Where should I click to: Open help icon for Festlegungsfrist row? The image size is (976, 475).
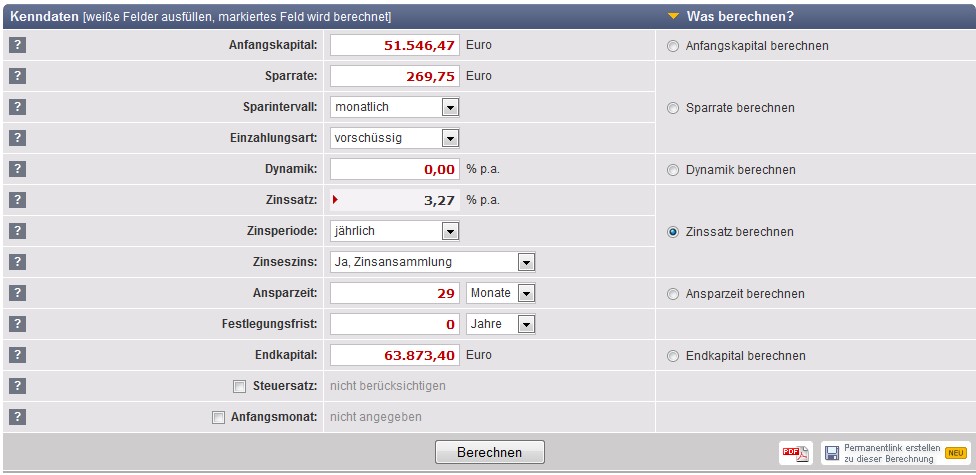(17, 324)
